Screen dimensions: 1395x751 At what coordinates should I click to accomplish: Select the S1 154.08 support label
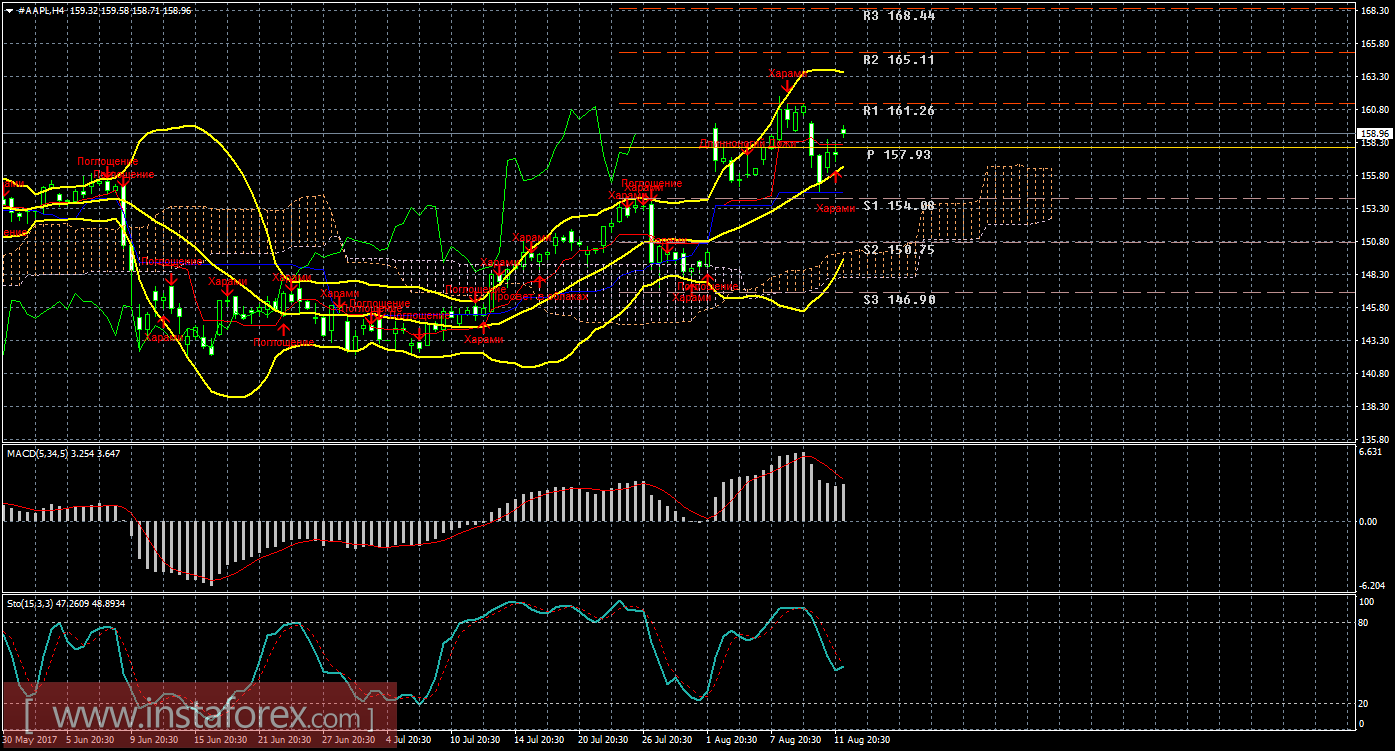coord(898,205)
